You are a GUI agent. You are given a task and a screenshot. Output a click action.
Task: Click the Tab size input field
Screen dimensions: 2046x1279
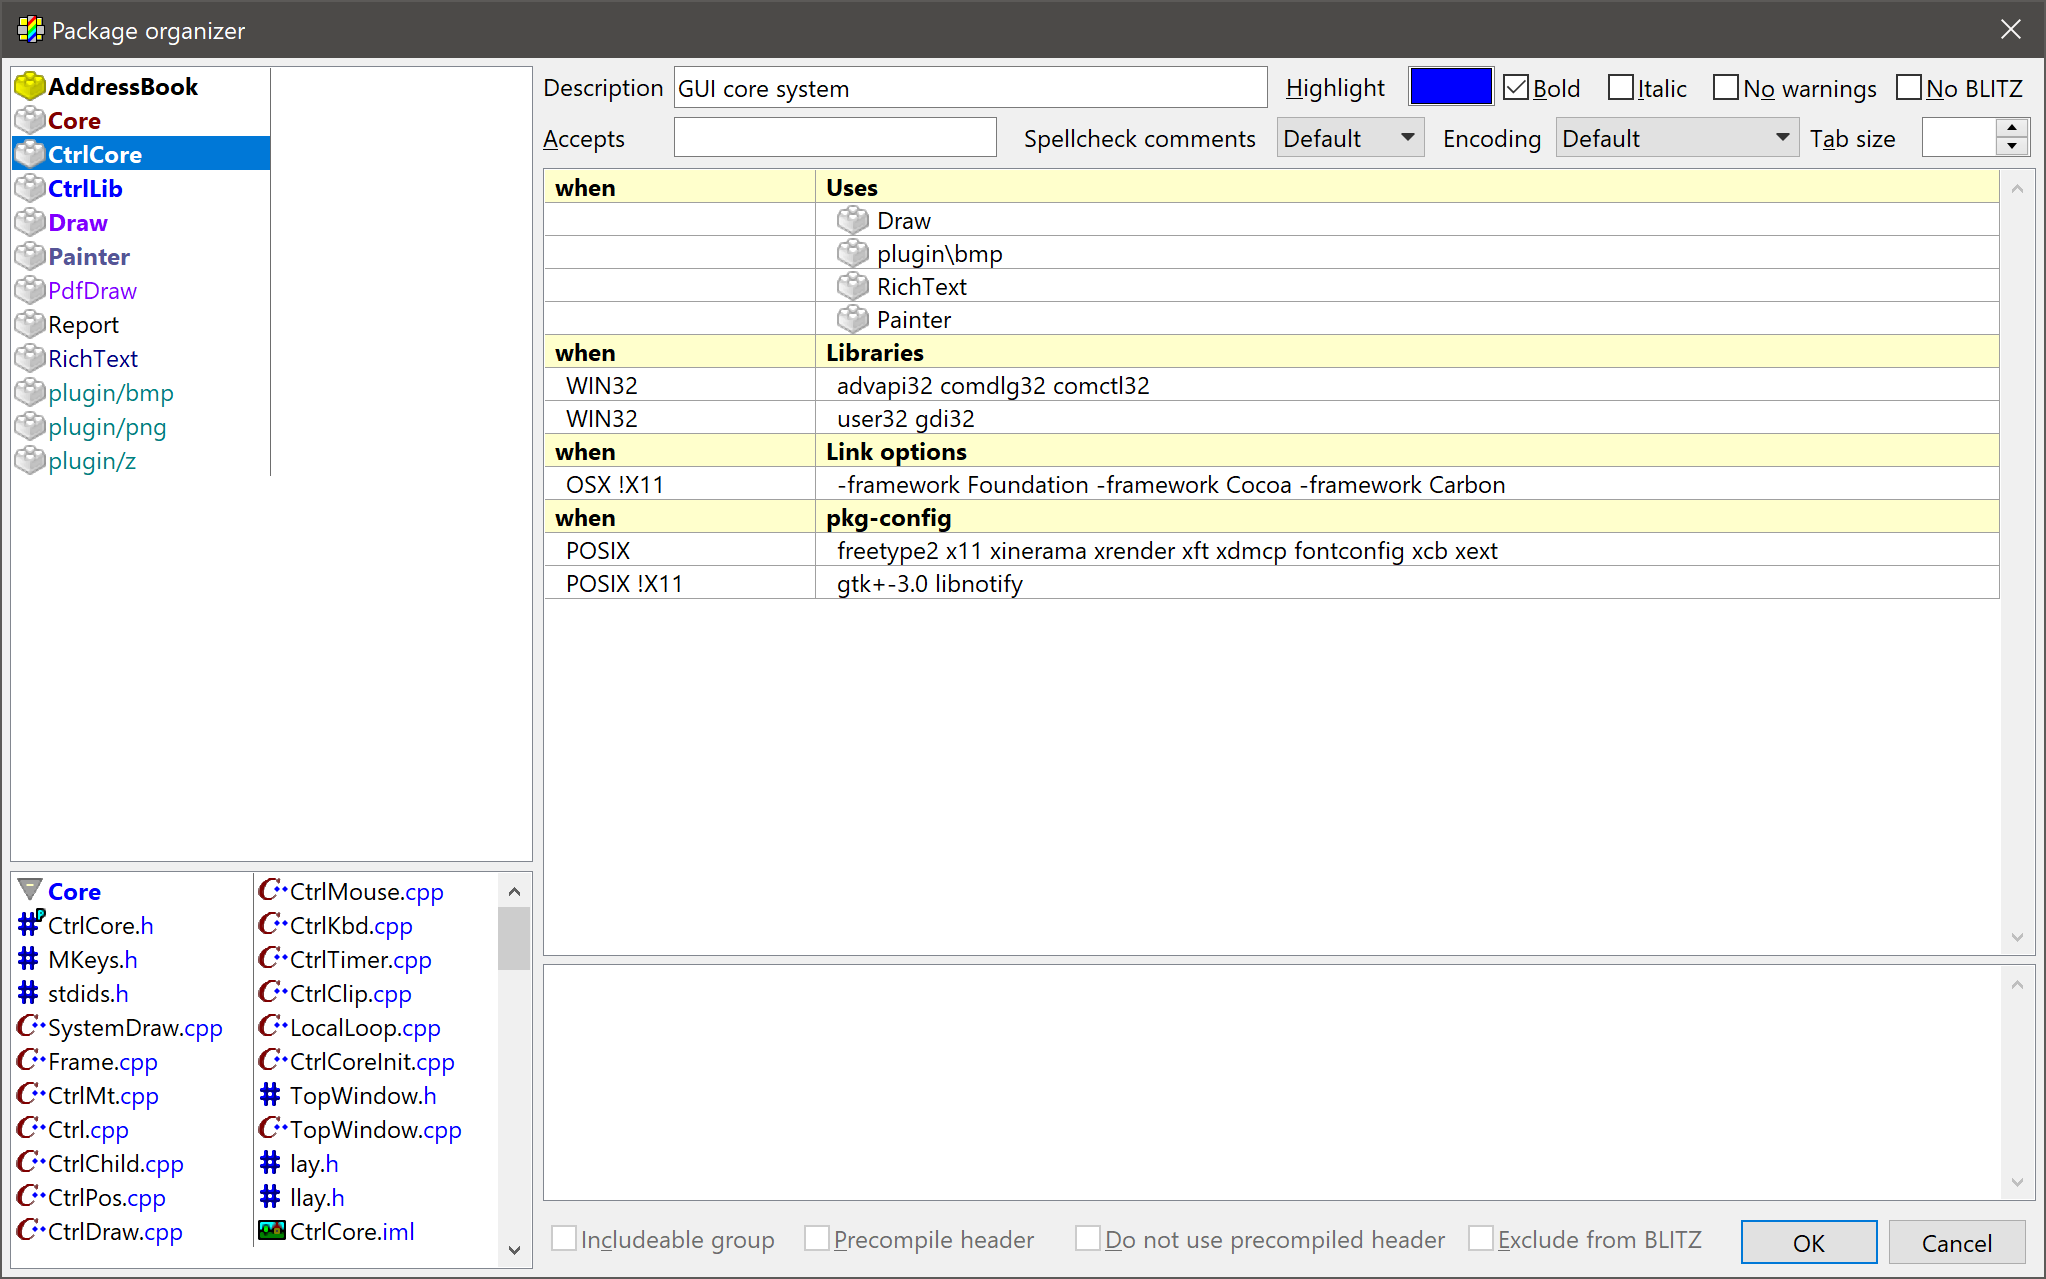pos(1959,138)
